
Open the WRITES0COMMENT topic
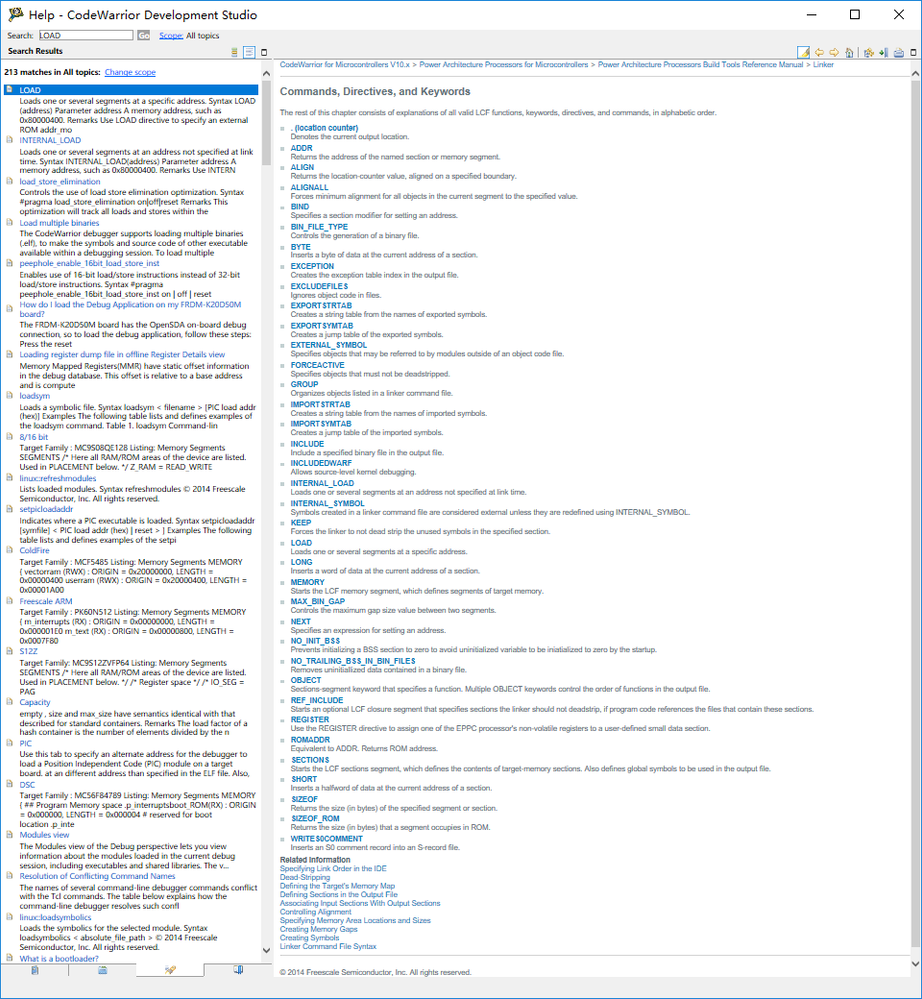click(327, 839)
